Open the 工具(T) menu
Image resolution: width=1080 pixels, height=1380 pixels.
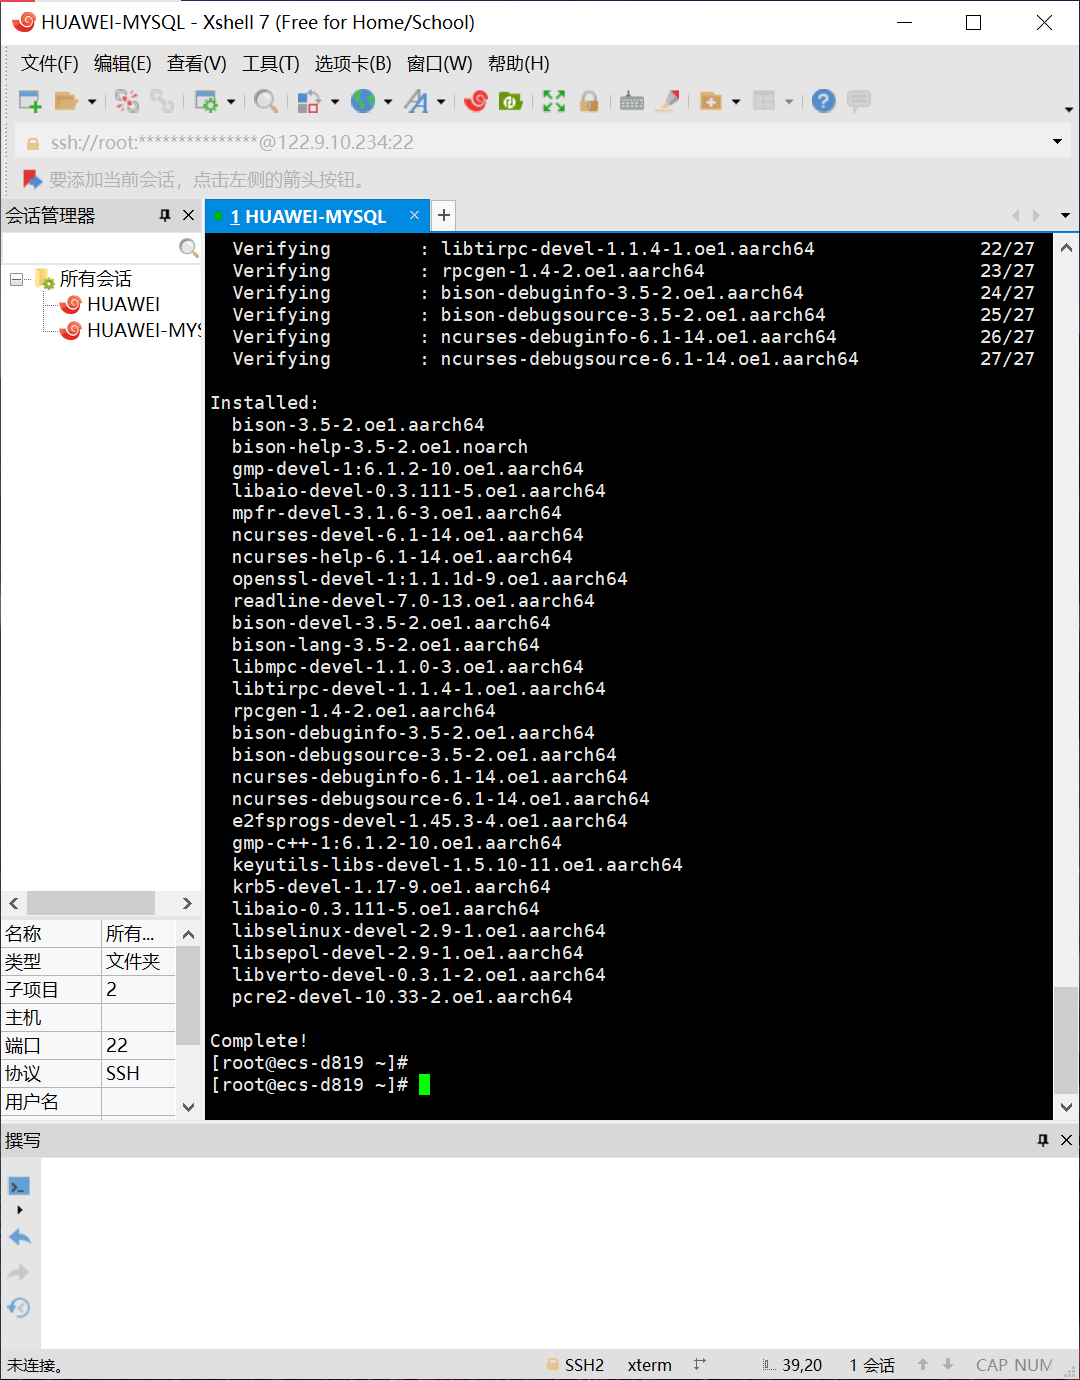[x=271, y=64]
